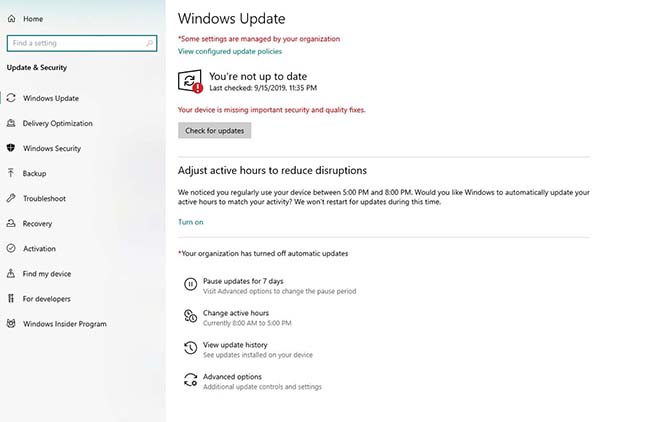This screenshot has height=422, width=650.
Task: Open the Troubleshoot page
Action: pos(44,199)
